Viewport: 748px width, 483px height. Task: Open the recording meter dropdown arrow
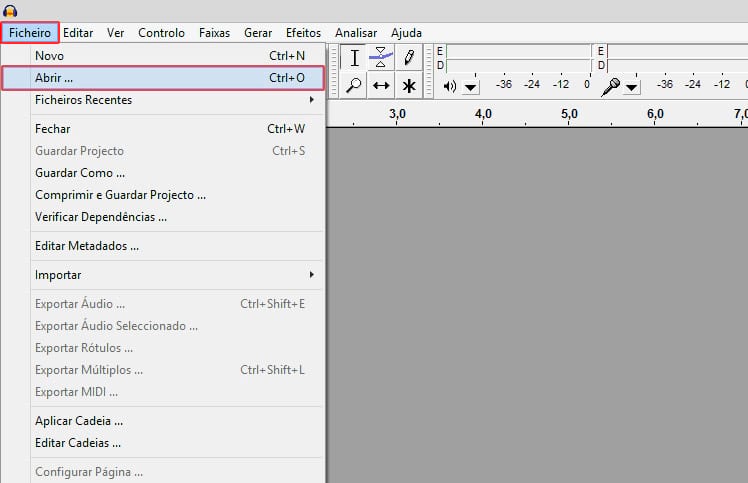point(632,87)
